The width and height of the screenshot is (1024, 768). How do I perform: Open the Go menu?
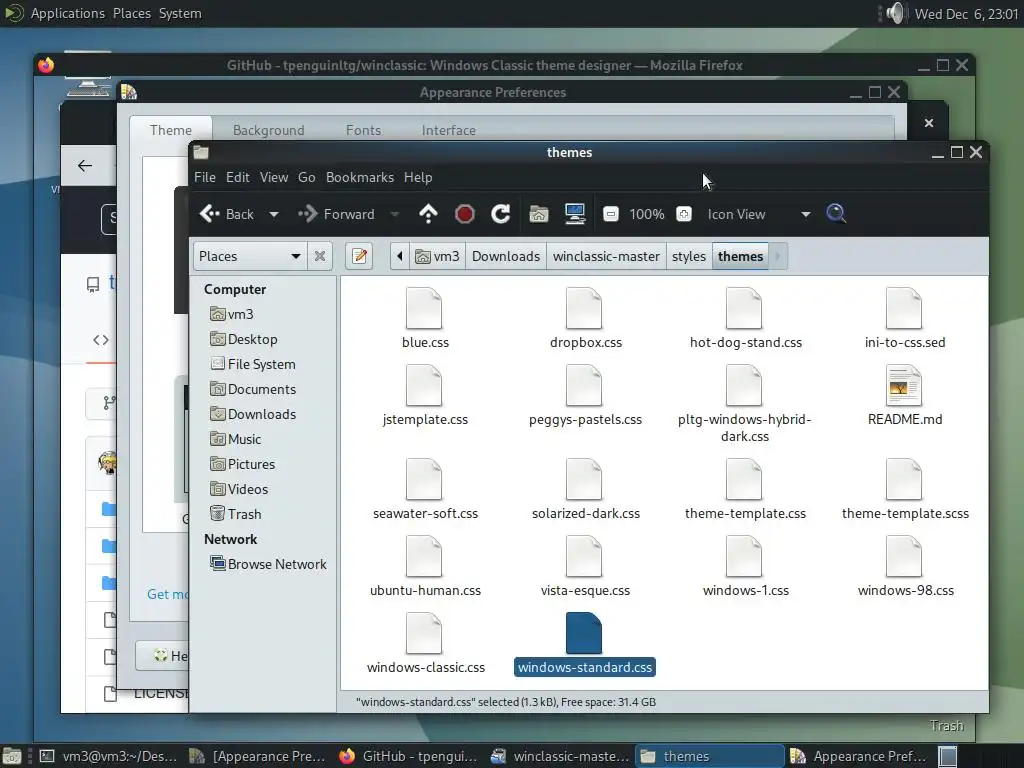306,177
